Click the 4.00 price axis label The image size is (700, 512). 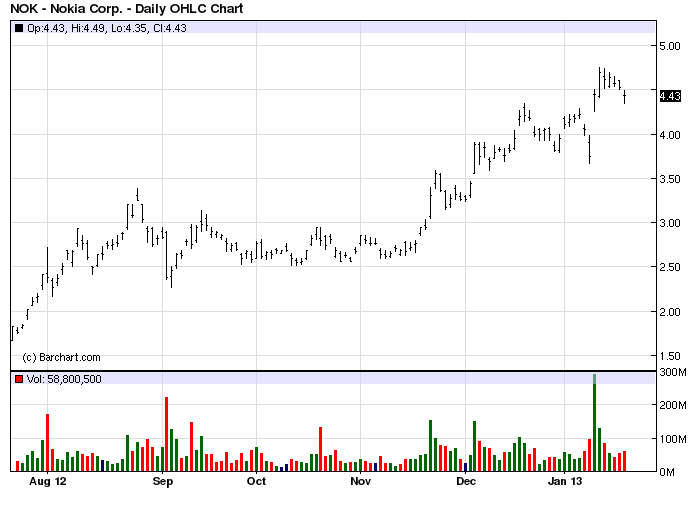click(670, 135)
